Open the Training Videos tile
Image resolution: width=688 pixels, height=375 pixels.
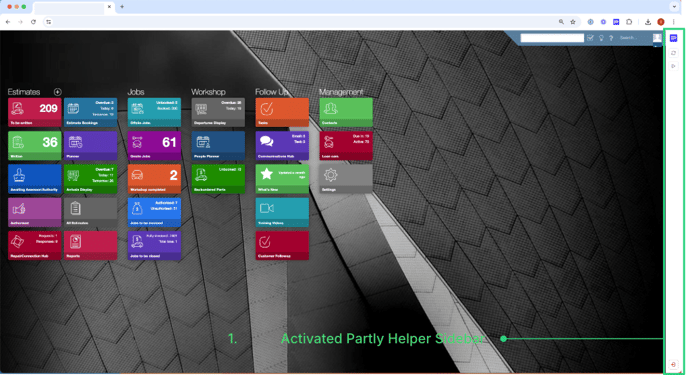[282, 212]
